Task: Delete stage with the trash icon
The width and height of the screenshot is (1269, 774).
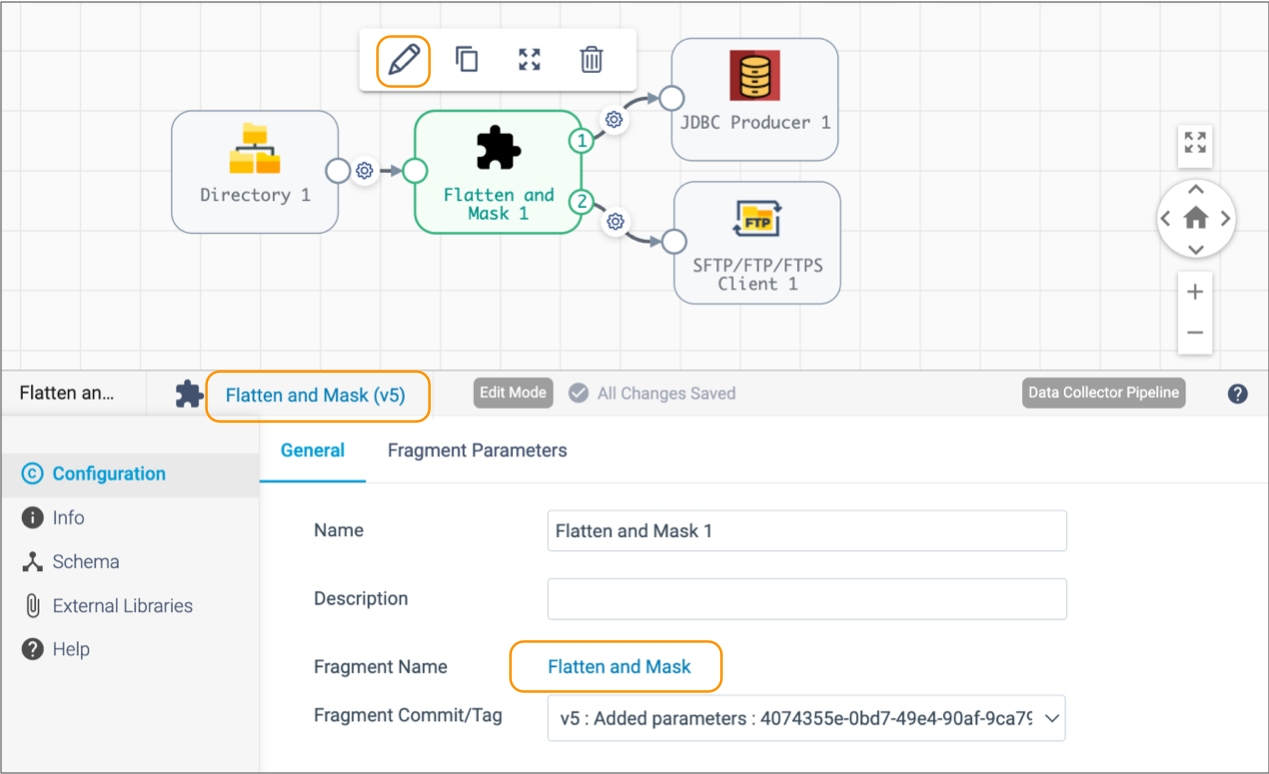Action: [591, 59]
